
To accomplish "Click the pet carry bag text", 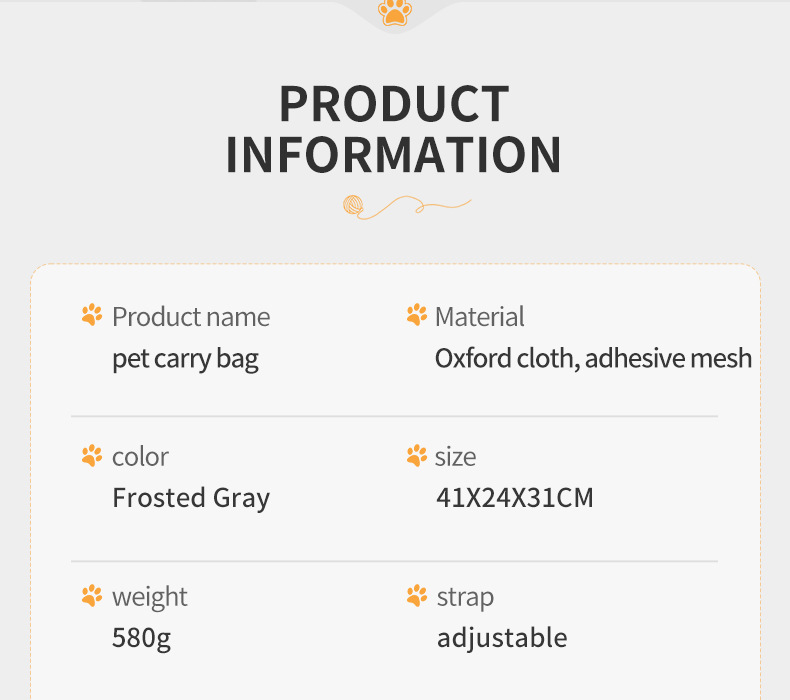I will (185, 359).
